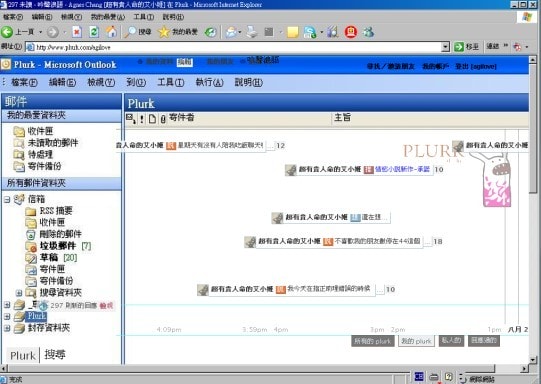The image size is (541, 384).
Task: Expand the 封存資料夾 tree node
Action: tap(7, 328)
